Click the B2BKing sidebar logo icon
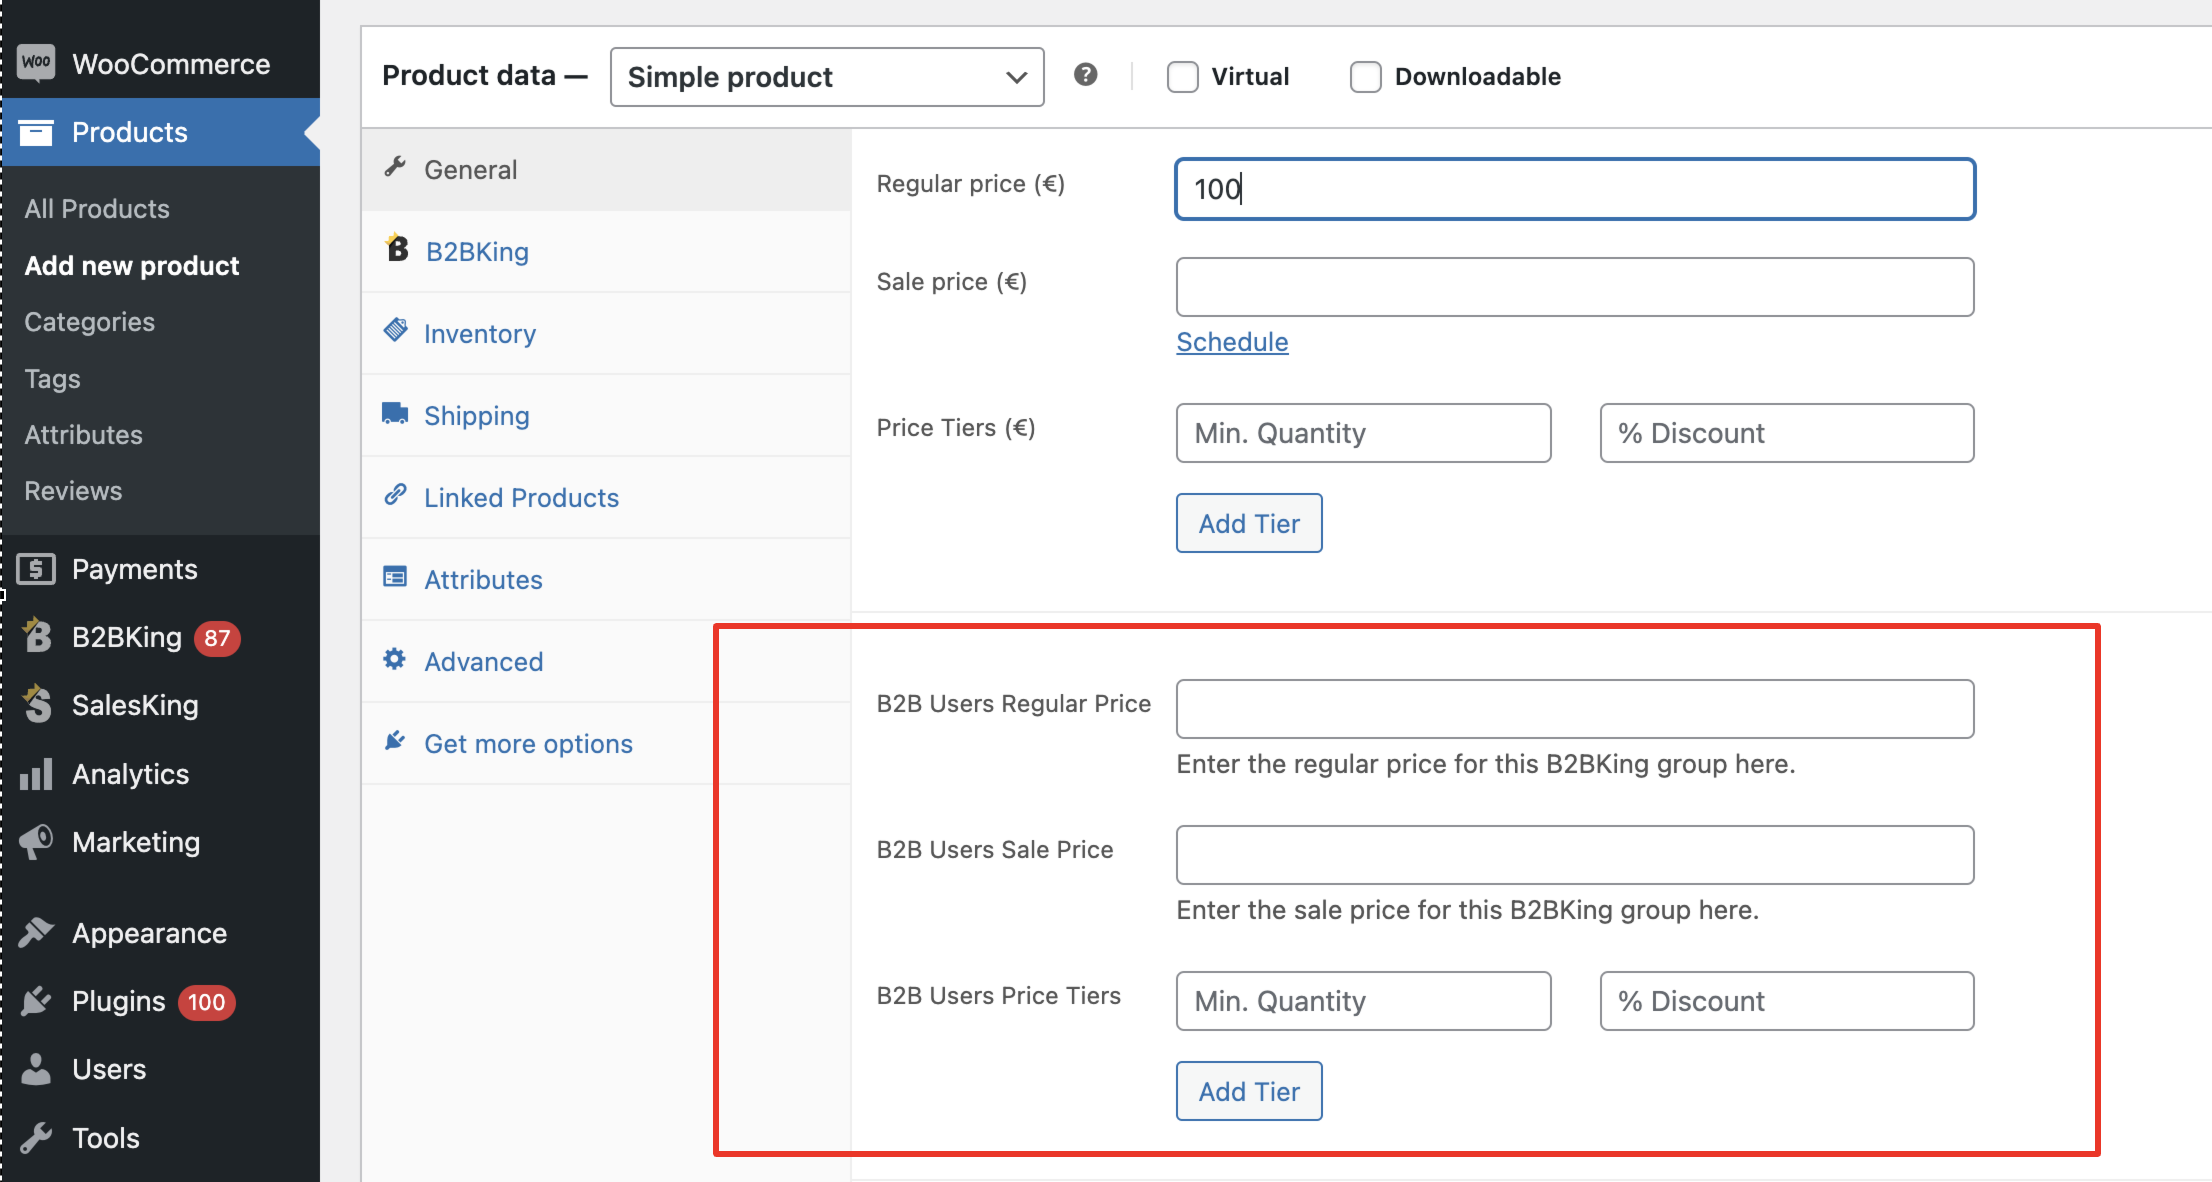Screen dimensions: 2212x1182 pyautogui.click(x=37, y=636)
